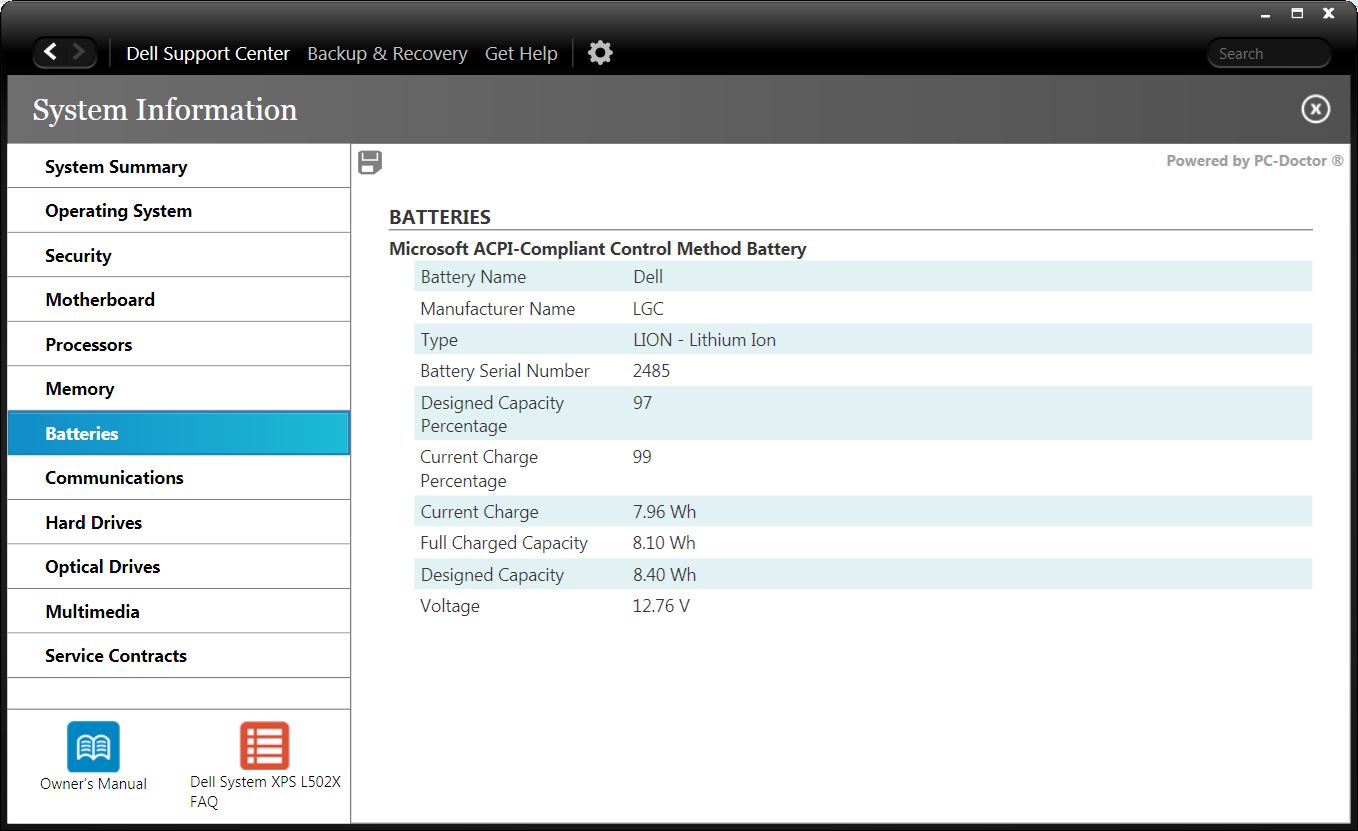Click the Current Charge Percentage value '99'
This screenshot has height=831, width=1358.
click(642, 457)
